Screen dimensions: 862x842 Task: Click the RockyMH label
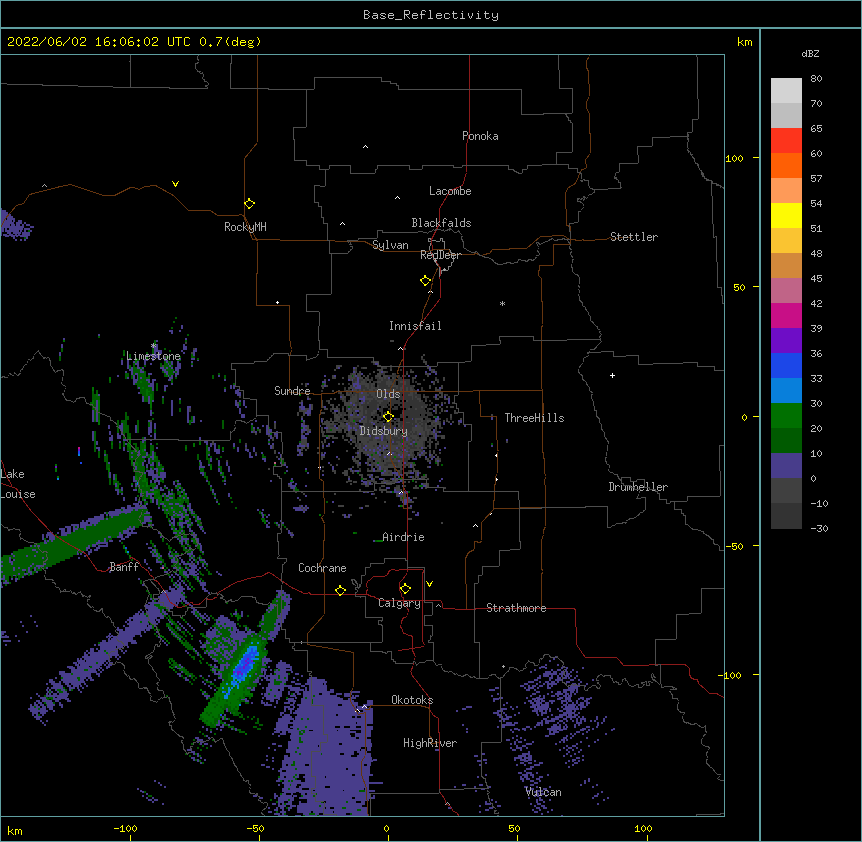[x=245, y=227]
